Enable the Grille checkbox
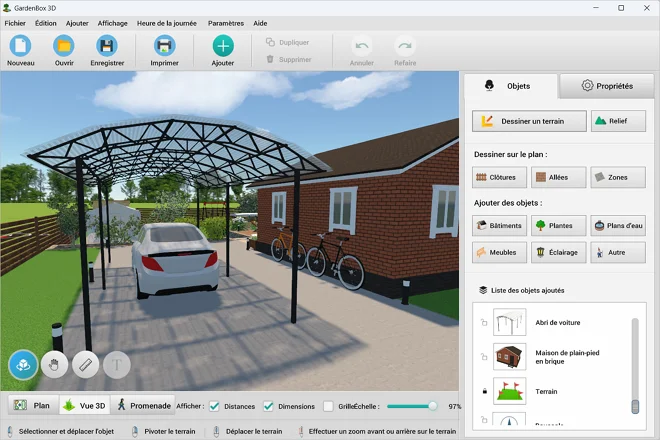The height and width of the screenshot is (440, 660). pos(328,406)
